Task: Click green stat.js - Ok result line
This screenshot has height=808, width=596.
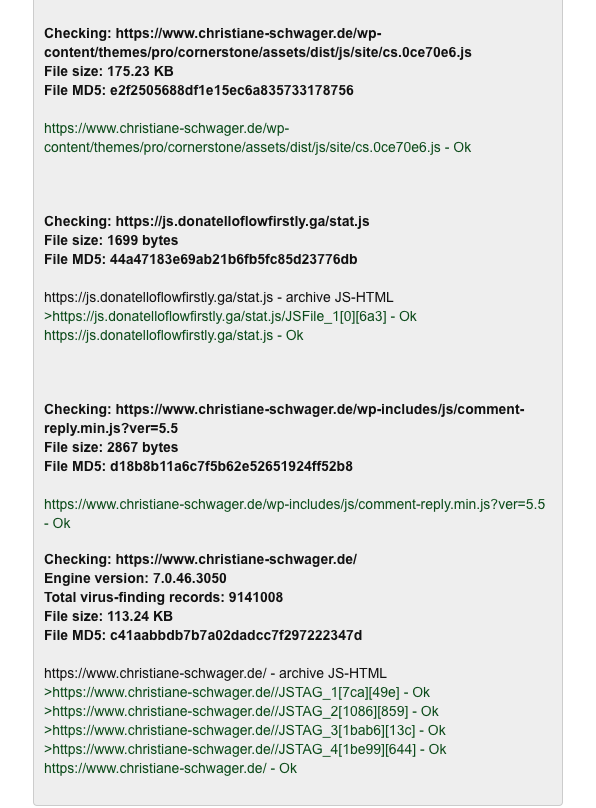Action: pyautogui.click(x=174, y=335)
